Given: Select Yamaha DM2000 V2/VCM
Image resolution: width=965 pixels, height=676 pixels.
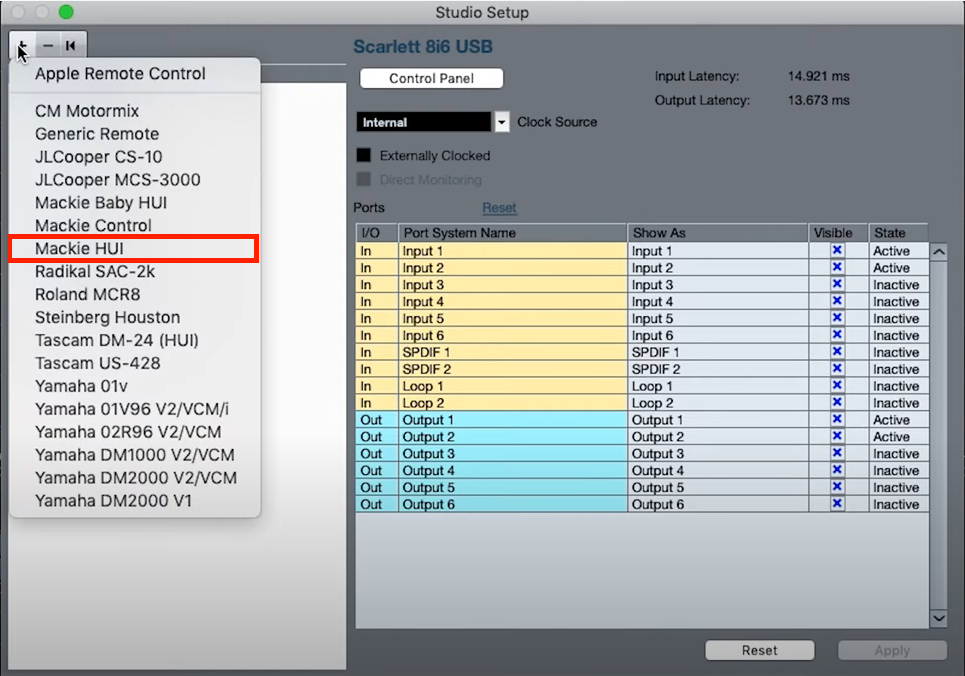Looking at the screenshot, I should point(135,478).
